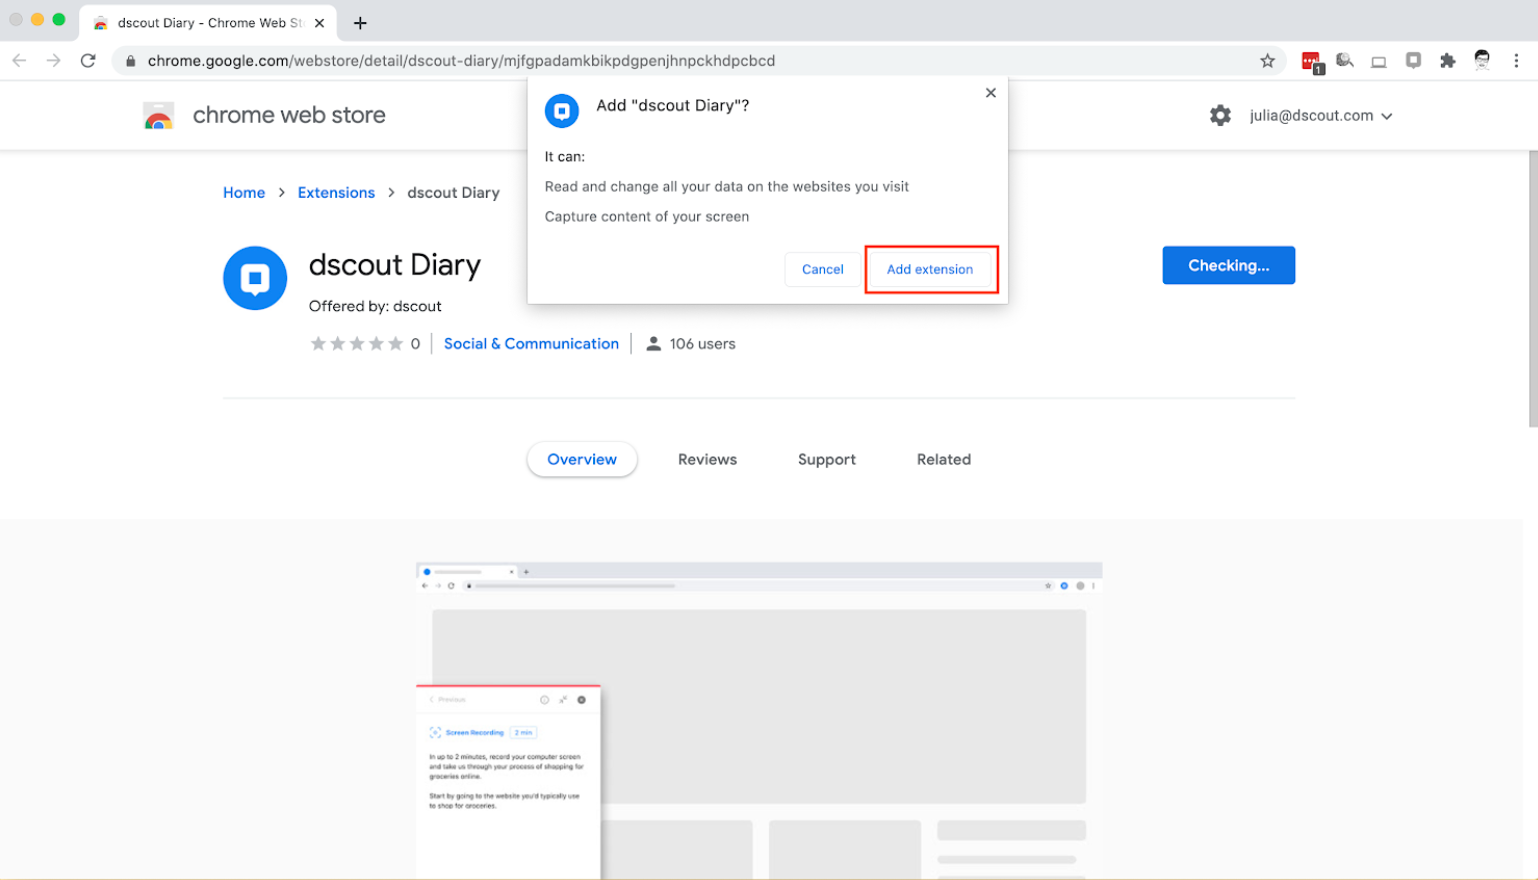Image resolution: width=1538 pixels, height=880 pixels.
Task: Click the chrome web store logo
Action: point(158,116)
